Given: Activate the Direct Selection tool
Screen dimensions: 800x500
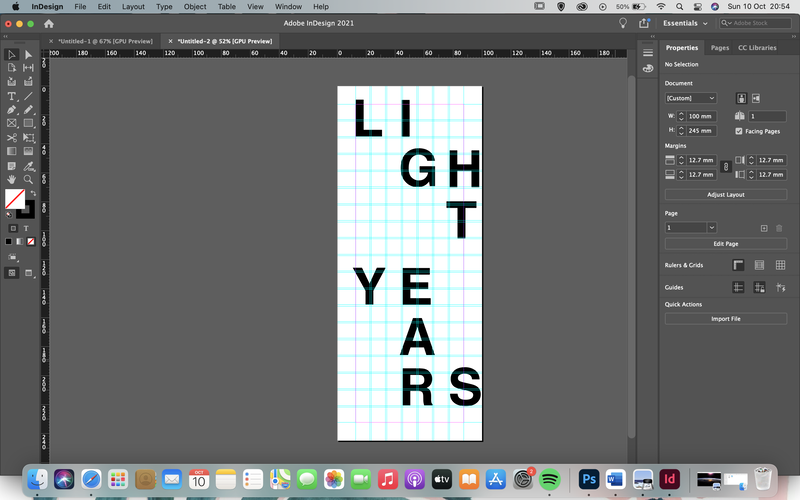Looking at the screenshot, I should pos(28,55).
